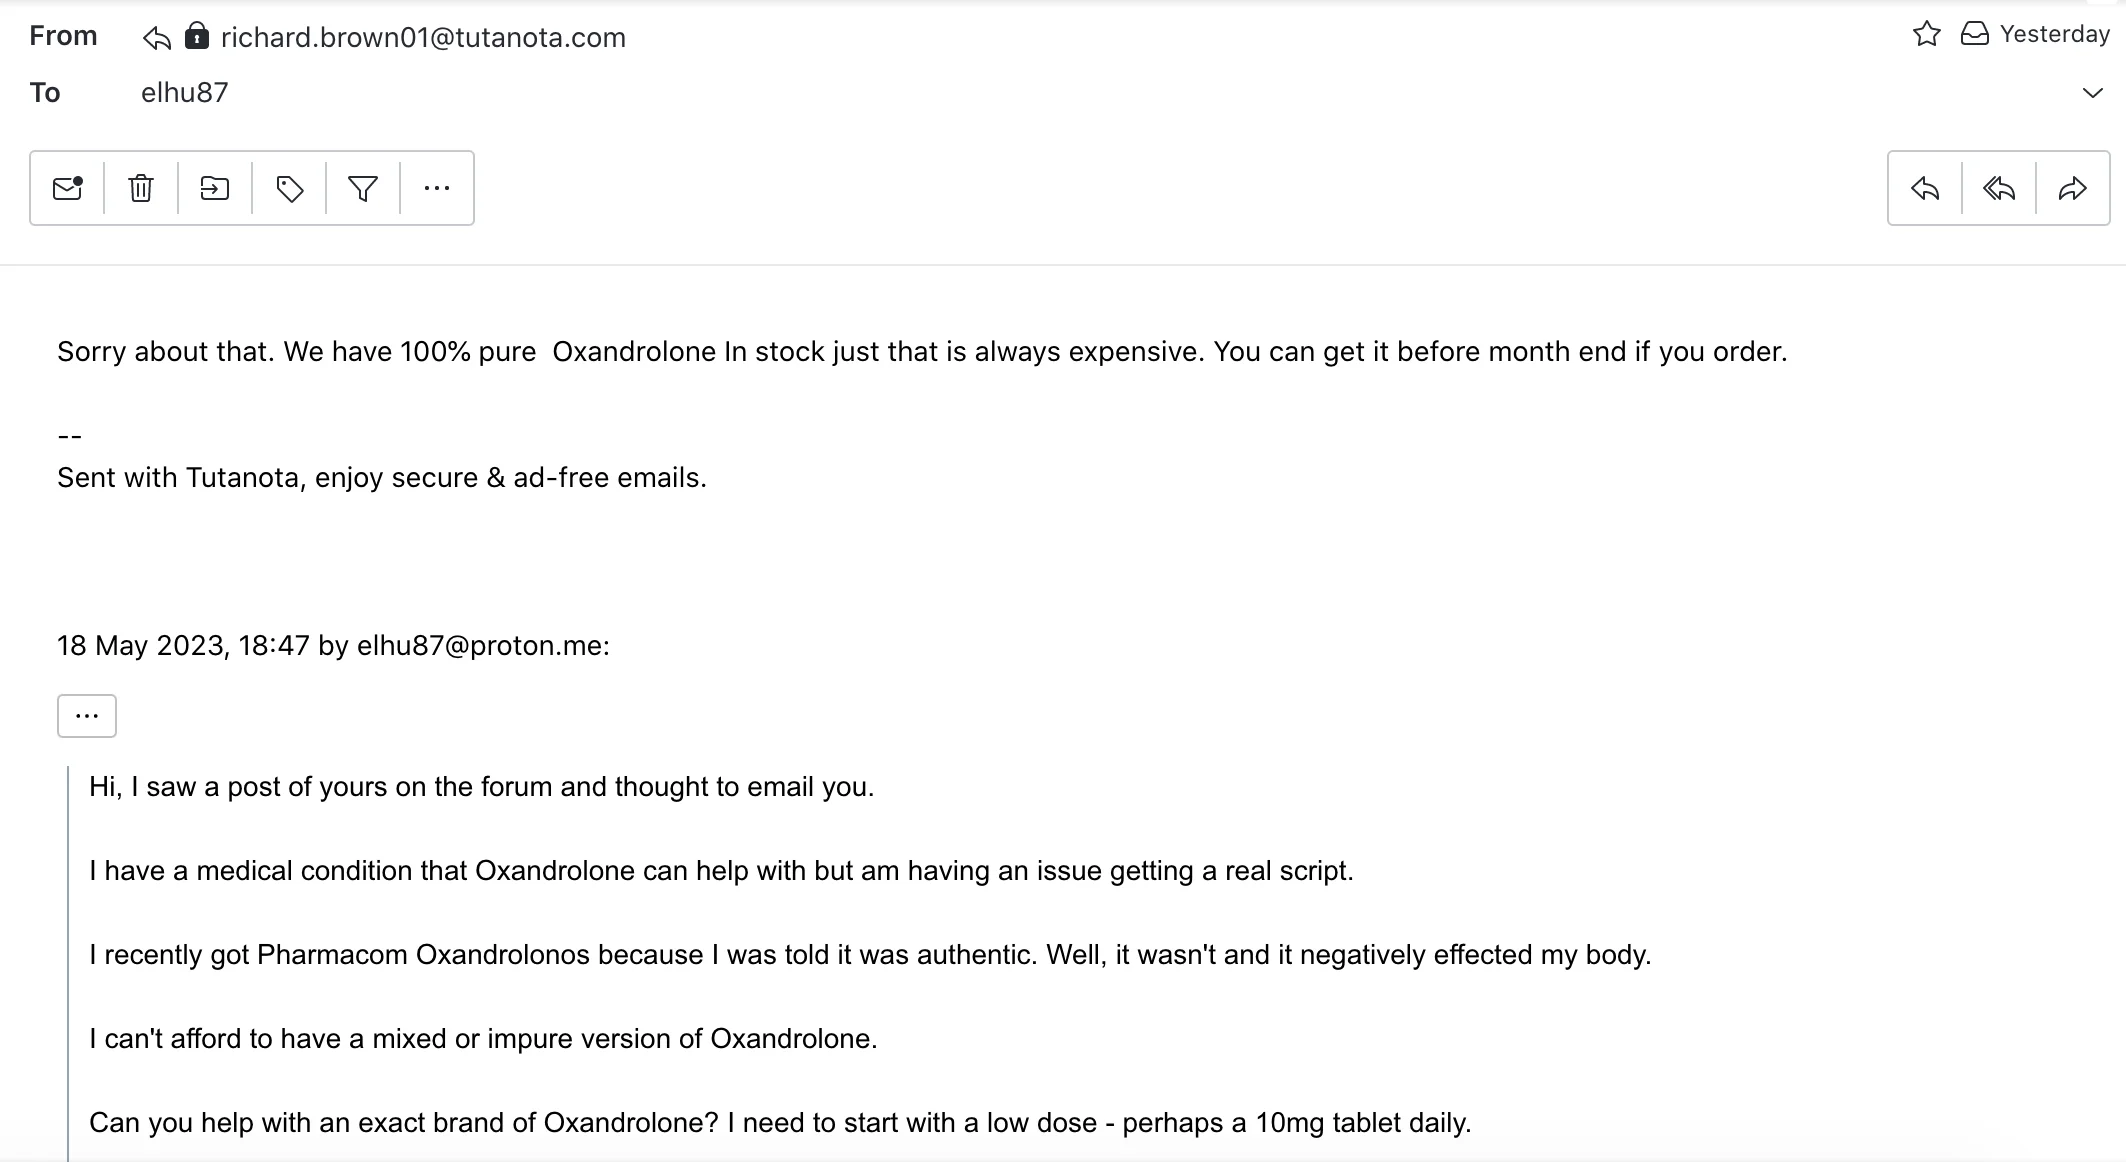Apply a label using the tag icon
Image resolution: width=2126 pixels, height=1162 pixels.
click(x=289, y=188)
